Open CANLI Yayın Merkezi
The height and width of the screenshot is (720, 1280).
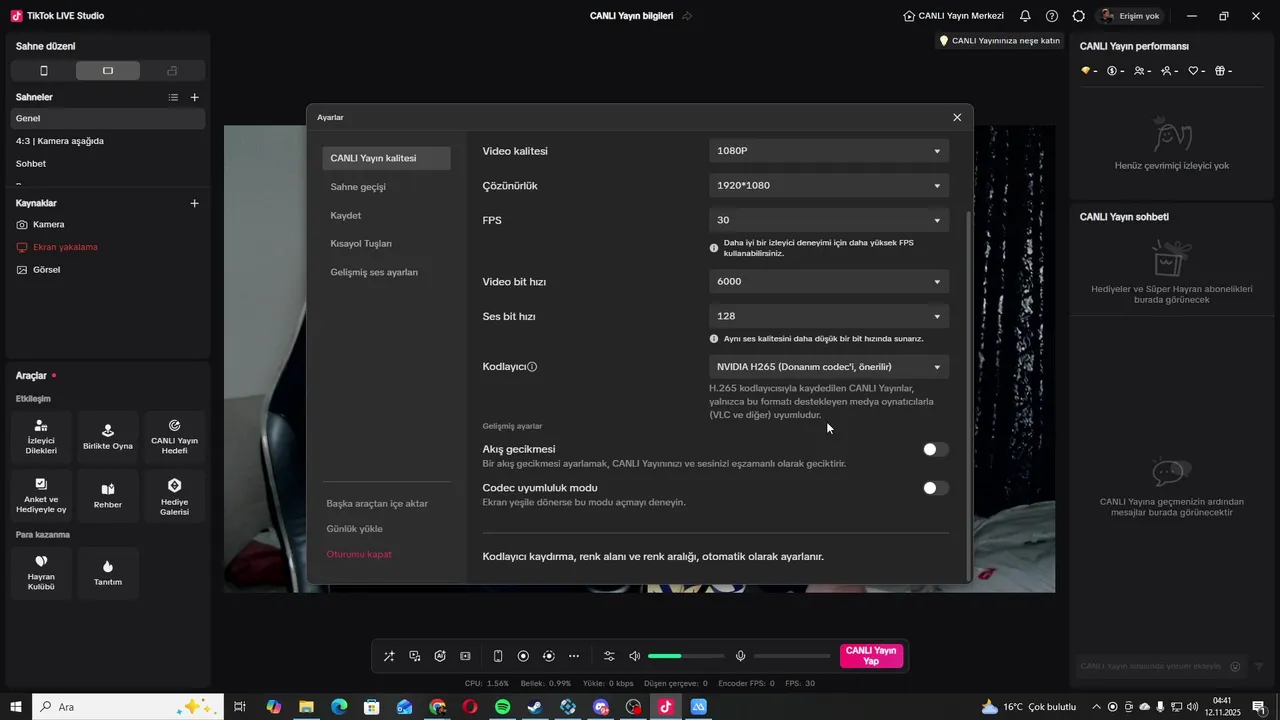[x=953, y=16]
